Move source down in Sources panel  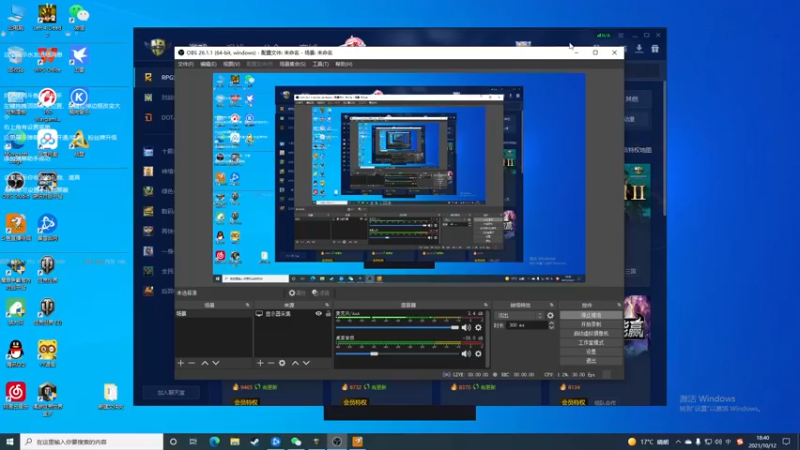click(306, 363)
